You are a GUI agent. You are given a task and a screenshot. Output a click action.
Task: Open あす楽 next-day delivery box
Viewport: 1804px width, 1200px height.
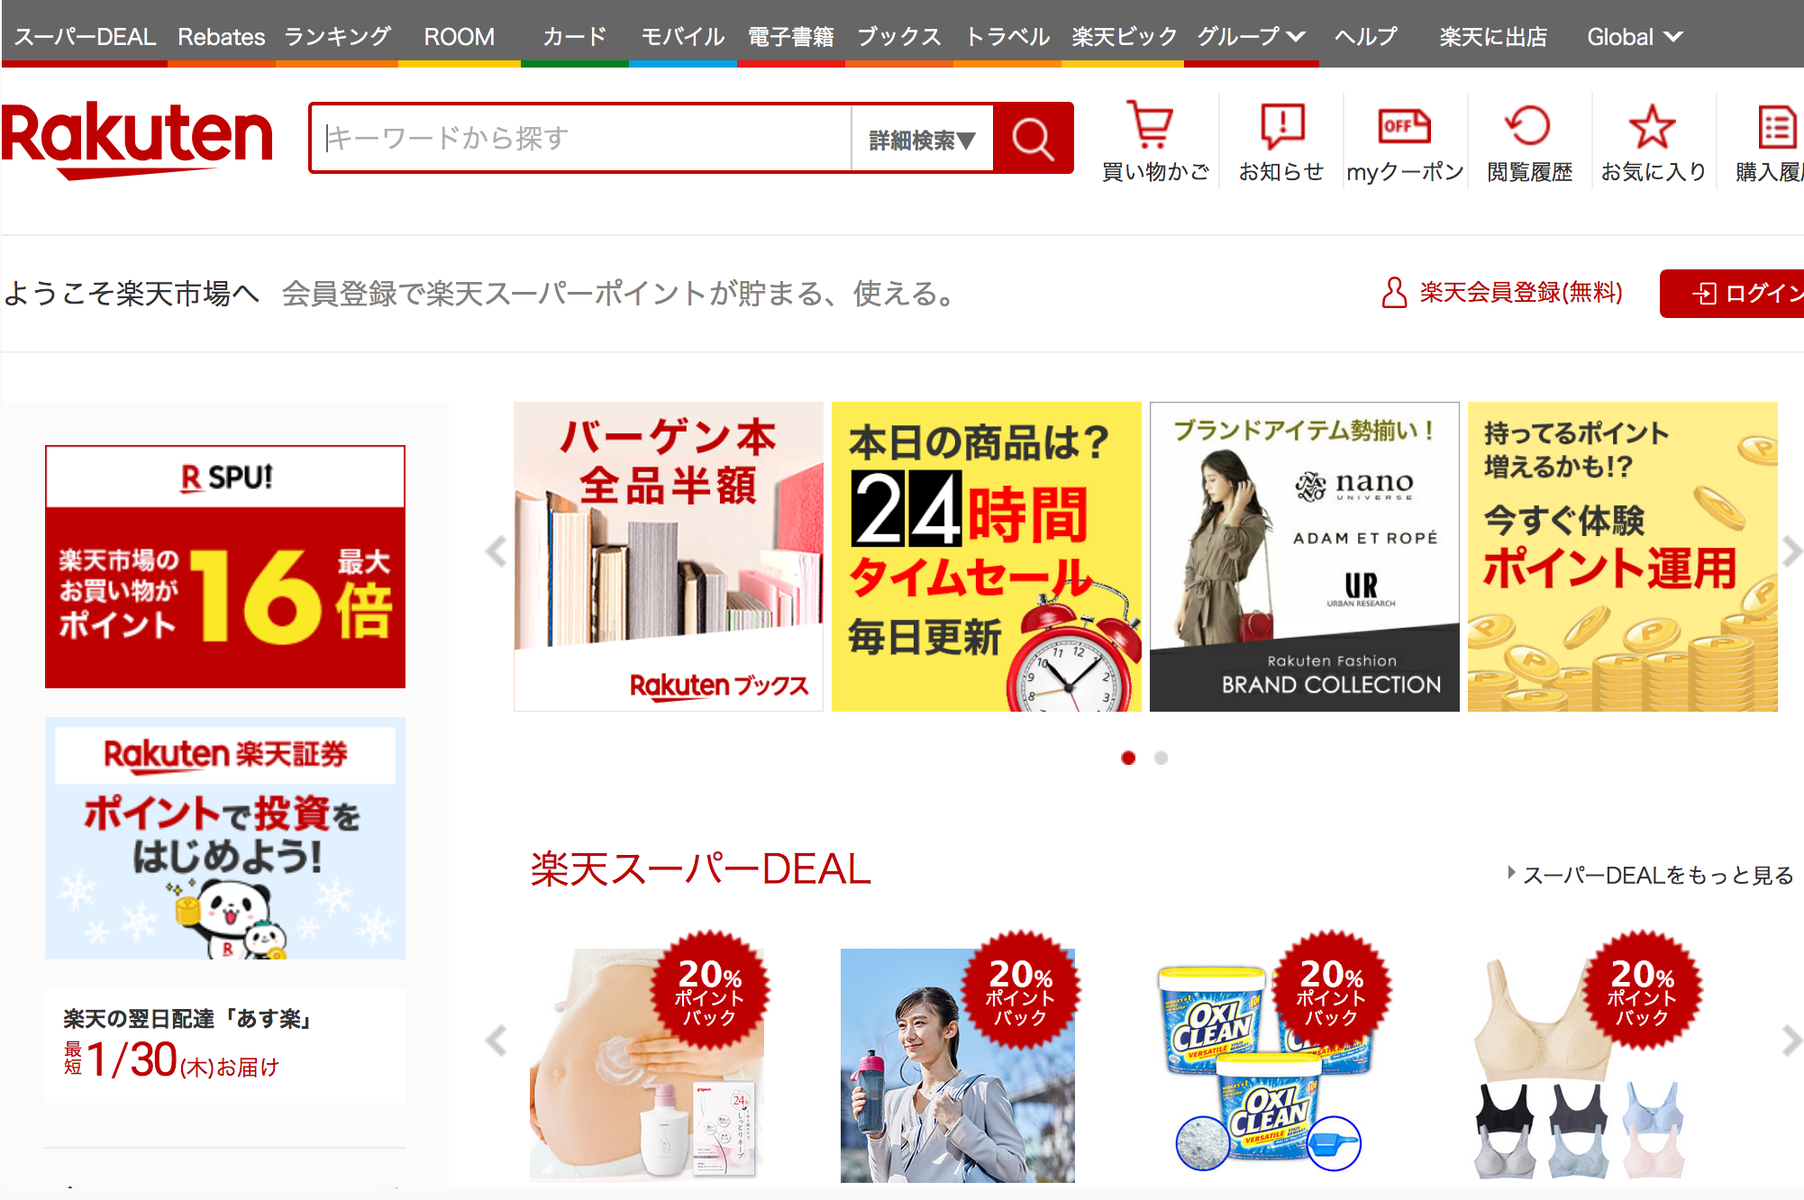coord(225,1046)
